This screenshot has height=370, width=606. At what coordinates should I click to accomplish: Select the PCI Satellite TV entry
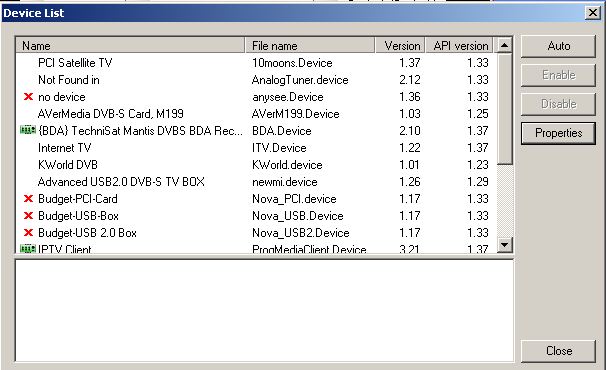click(256, 63)
